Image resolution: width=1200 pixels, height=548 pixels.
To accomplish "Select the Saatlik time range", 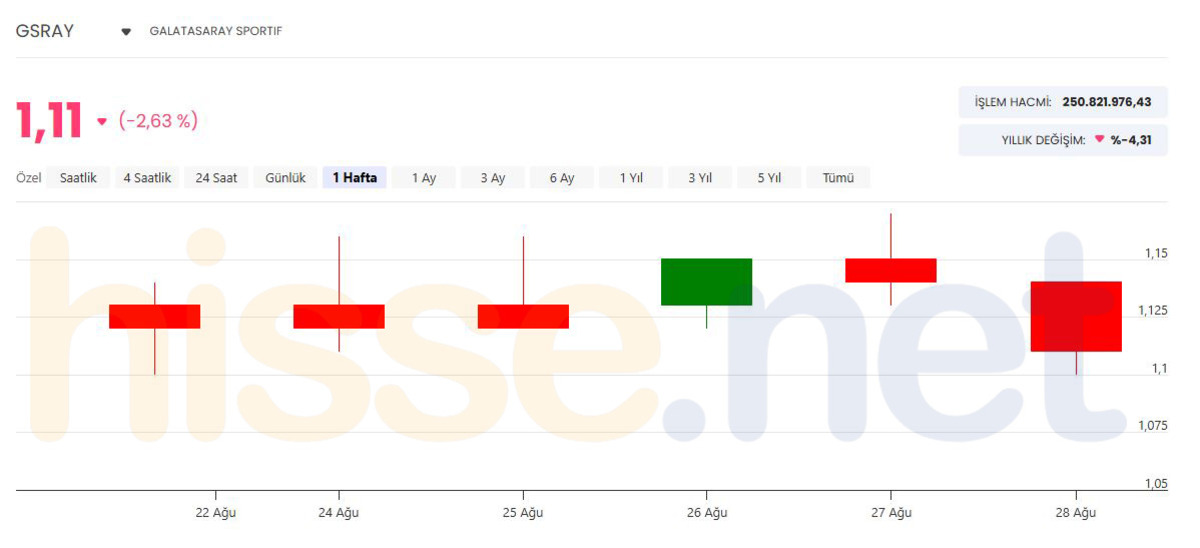I will pos(78,178).
